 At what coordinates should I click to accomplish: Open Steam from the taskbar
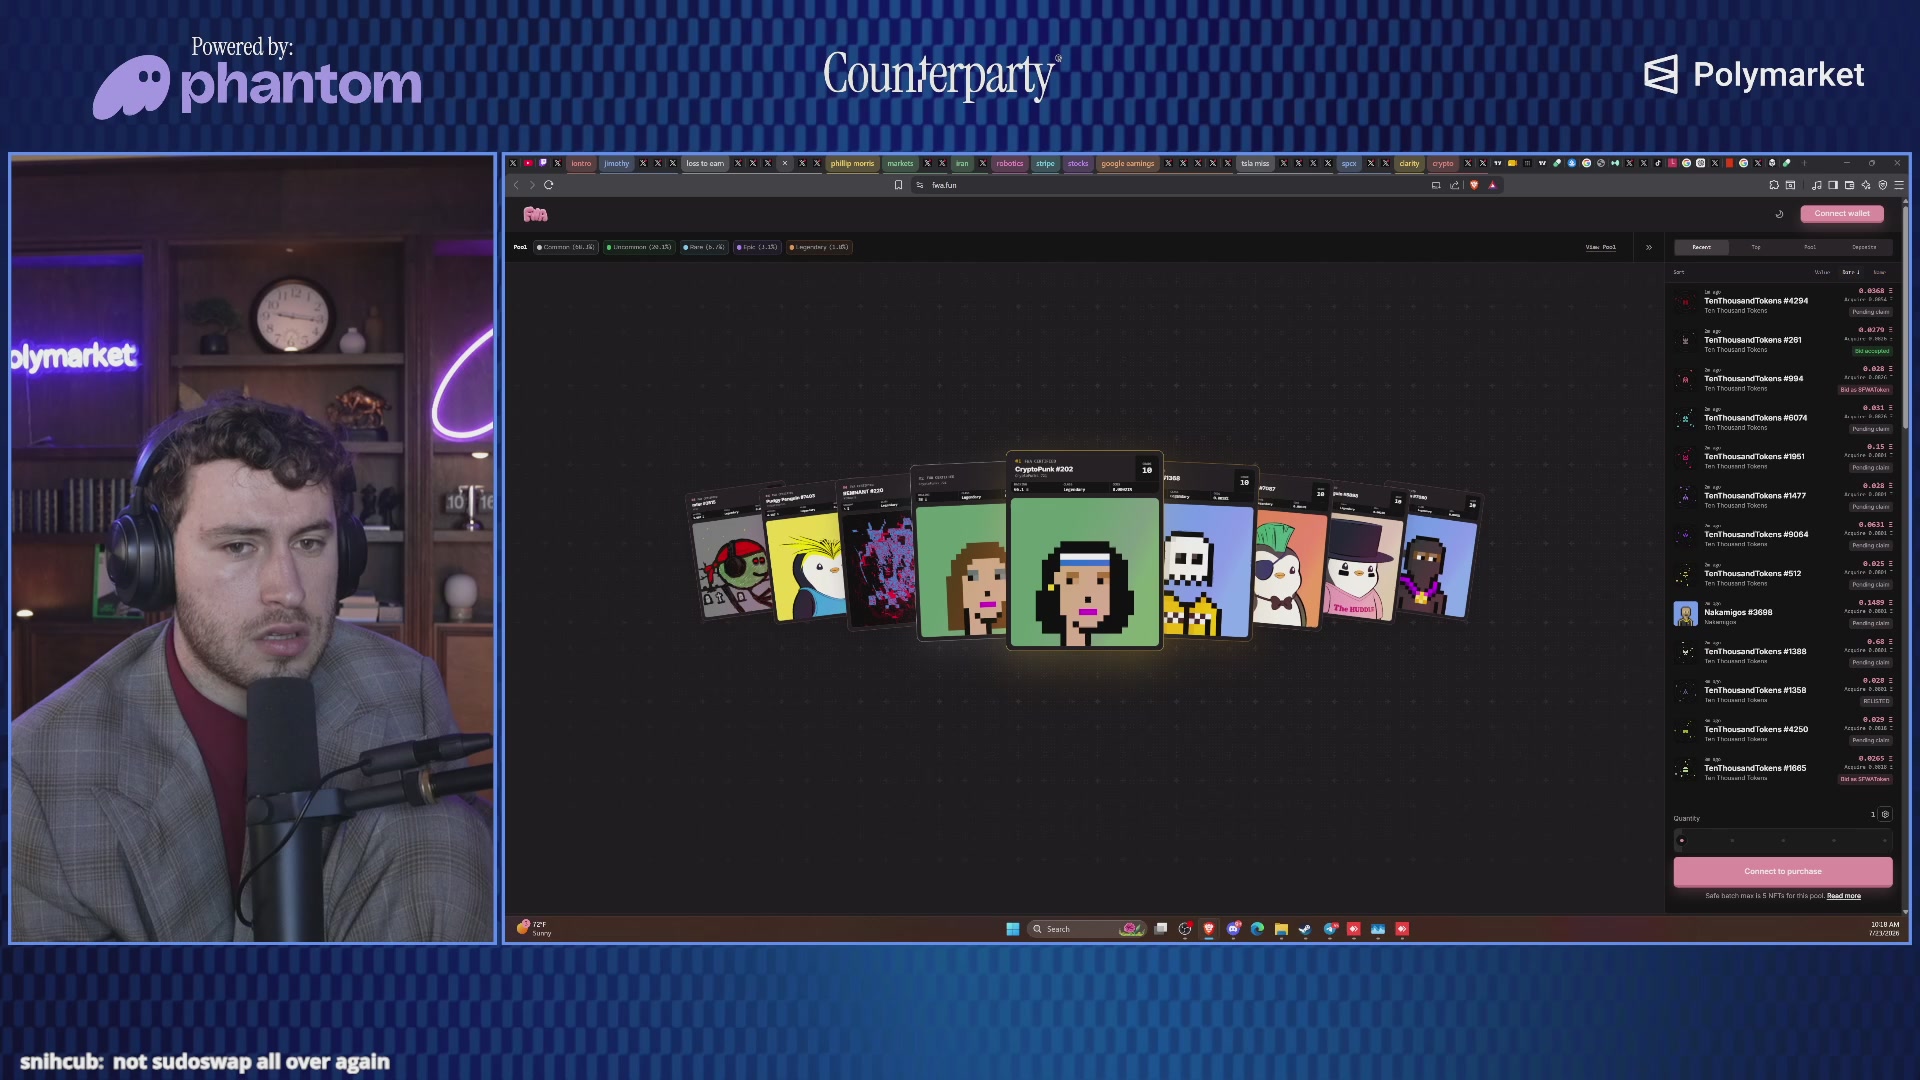tap(1305, 929)
